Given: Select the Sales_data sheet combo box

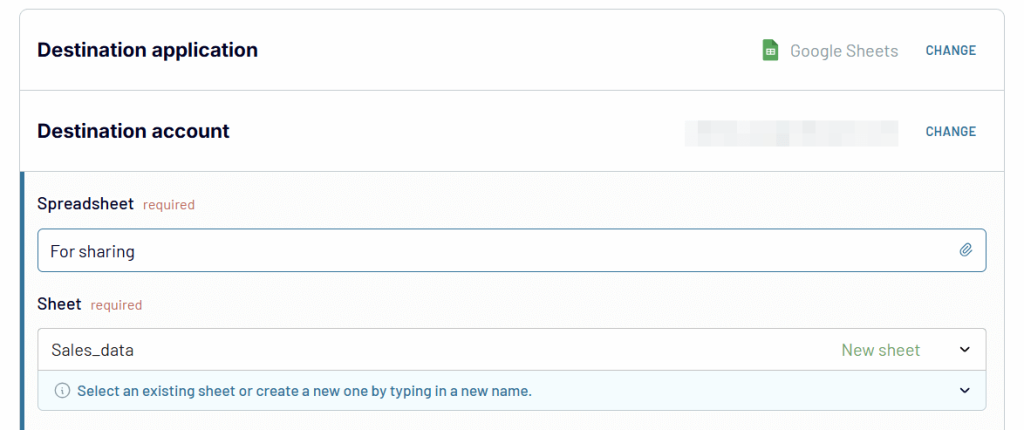Looking at the screenshot, I should tap(512, 350).
